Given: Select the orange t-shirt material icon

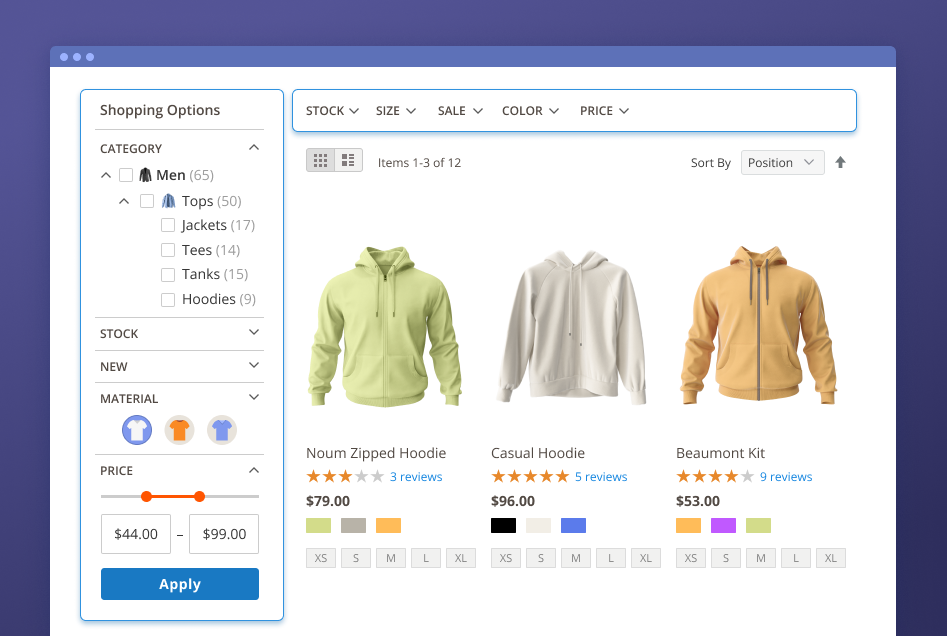Looking at the screenshot, I should click(179, 430).
